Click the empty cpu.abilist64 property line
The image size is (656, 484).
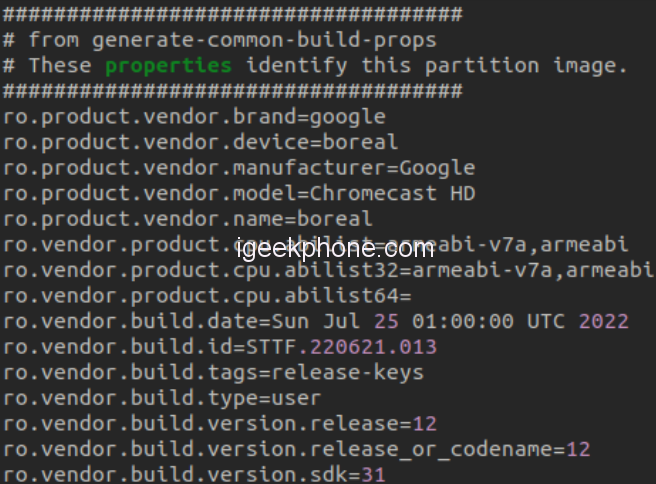[x=206, y=296]
